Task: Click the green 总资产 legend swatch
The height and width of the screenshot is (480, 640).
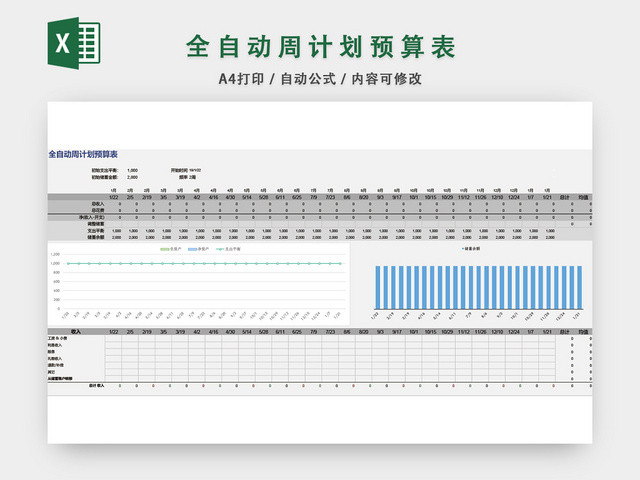Action: pyautogui.click(x=164, y=249)
